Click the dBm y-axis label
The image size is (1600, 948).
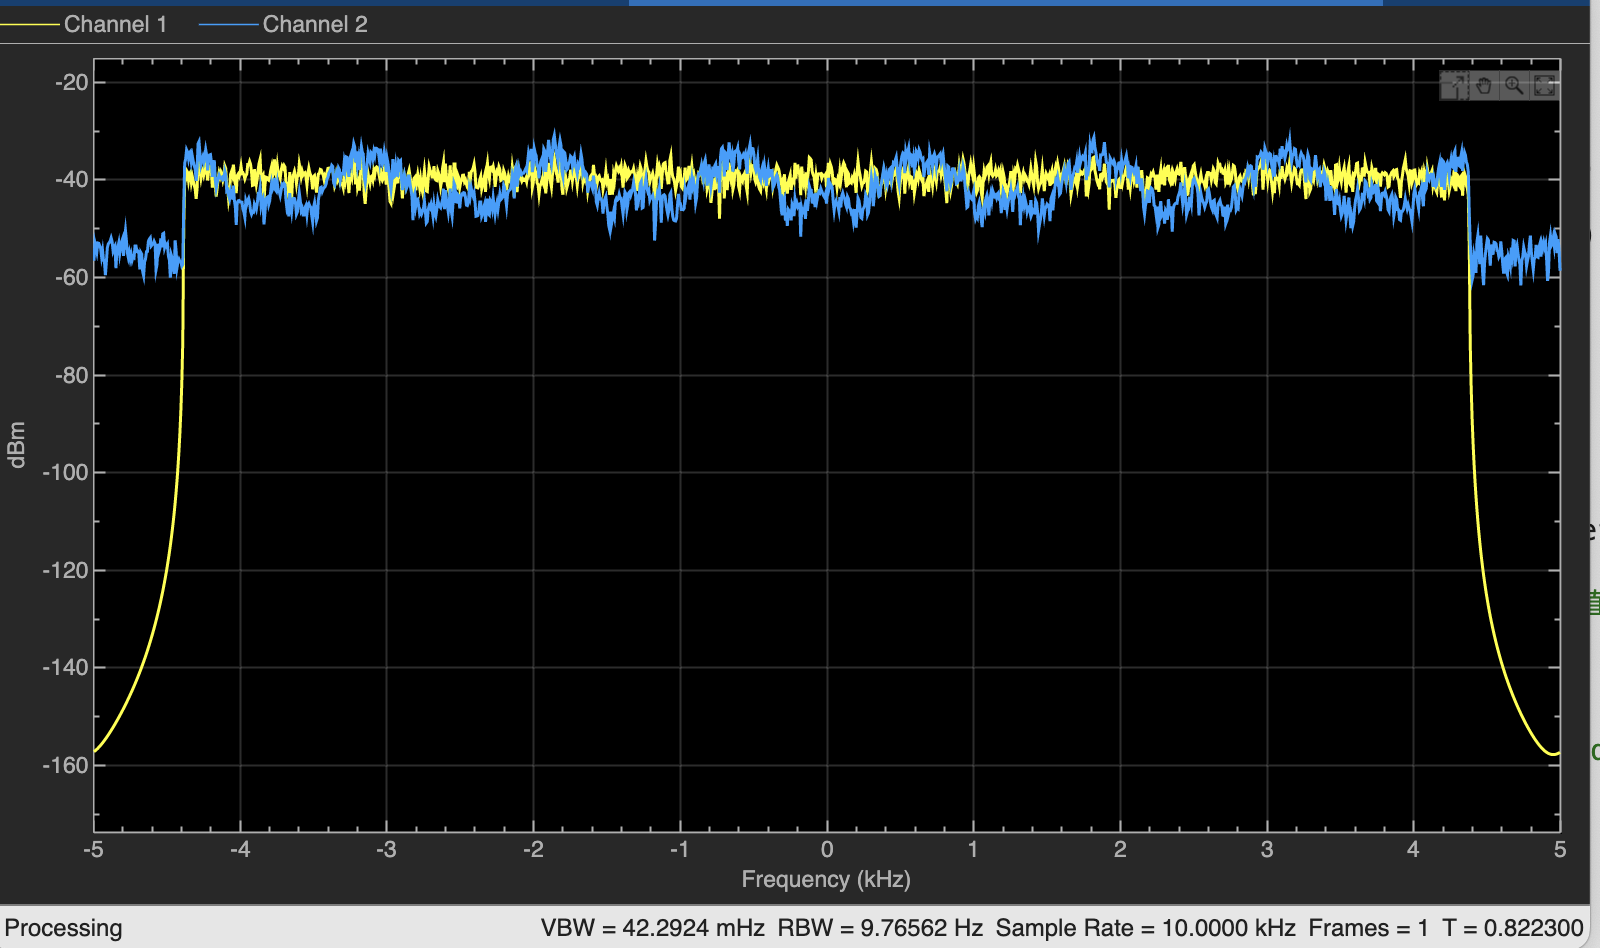[x=16, y=445]
